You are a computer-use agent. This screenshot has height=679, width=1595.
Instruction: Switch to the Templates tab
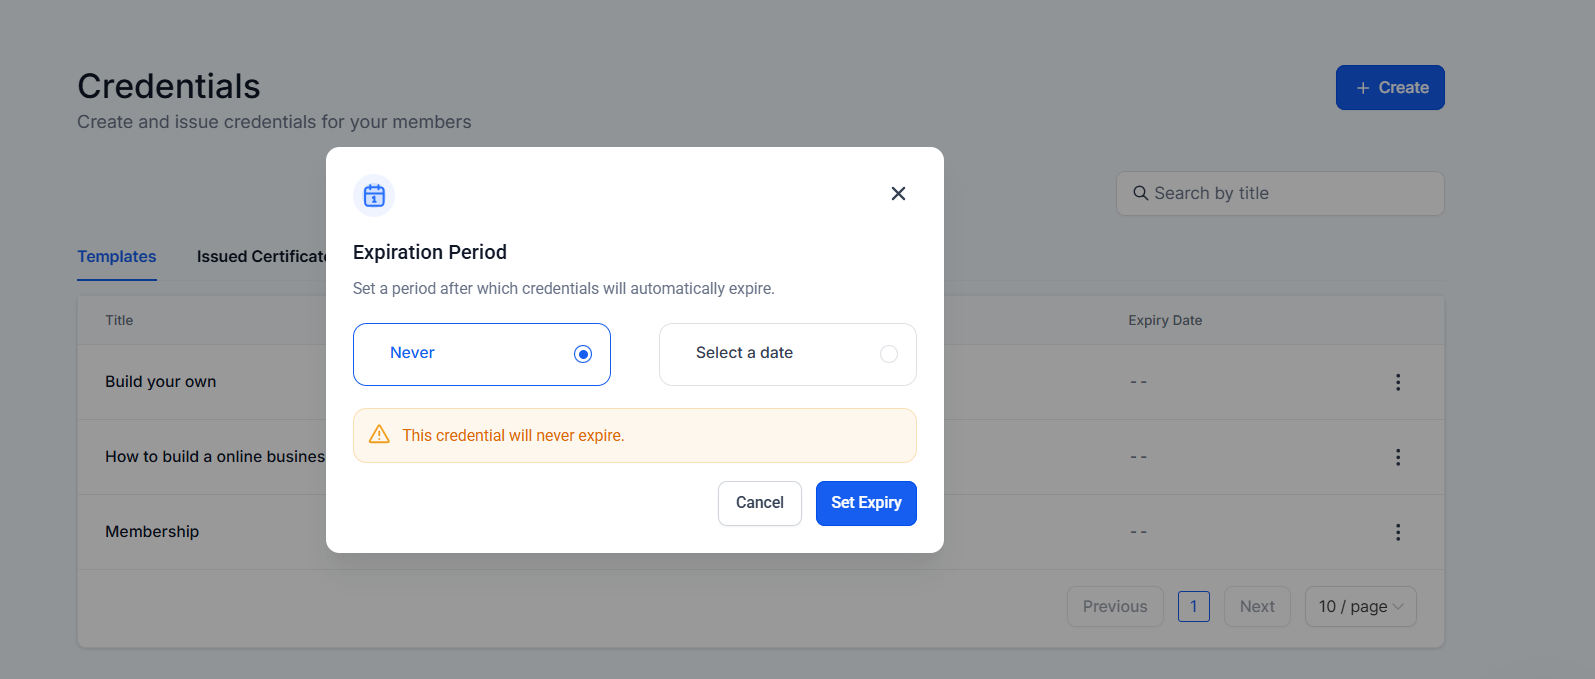[117, 257]
